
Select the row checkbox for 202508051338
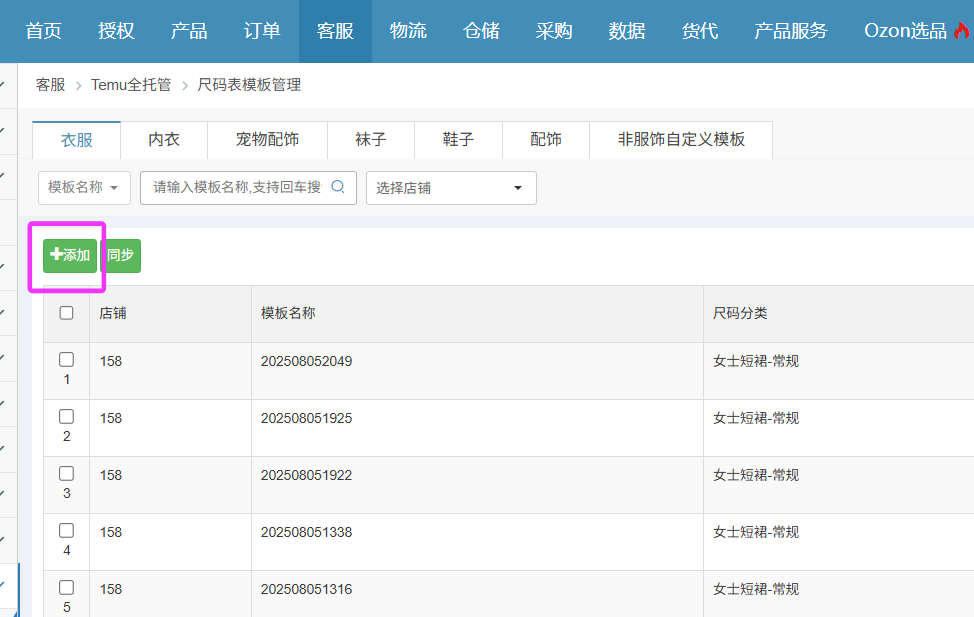click(x=67, y=531)
